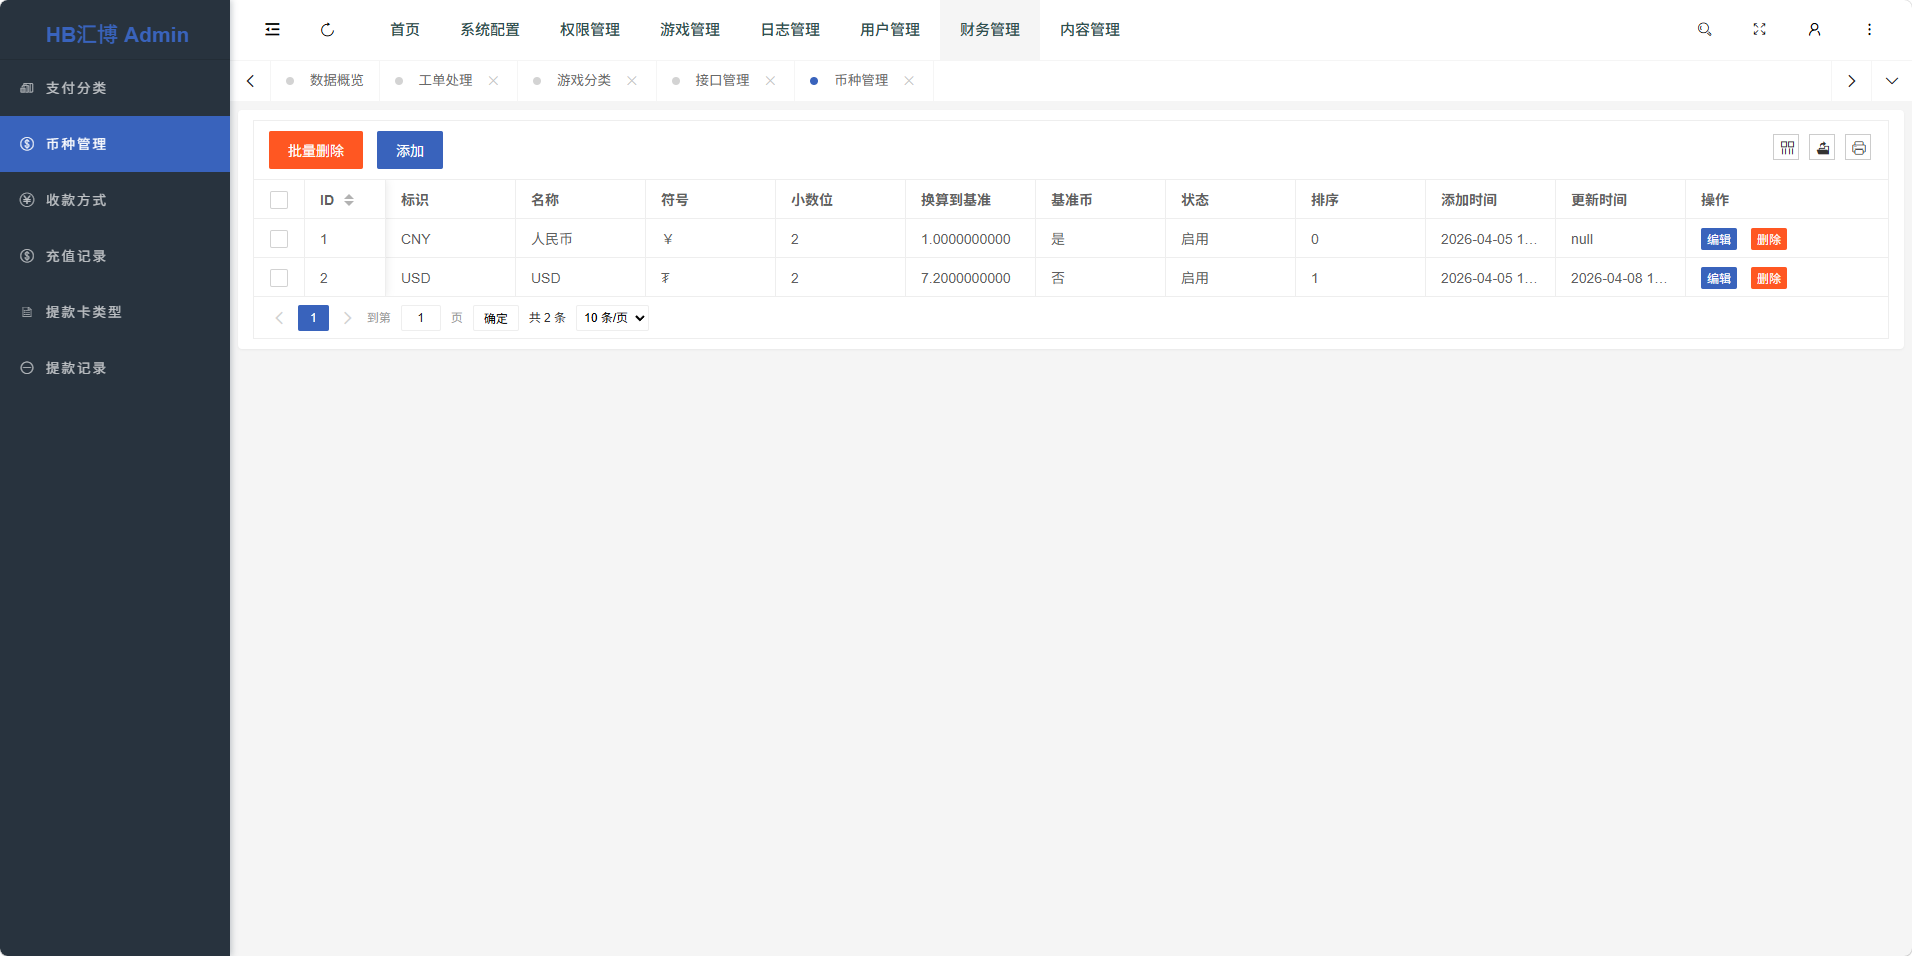The height and width of the screenshot is (956, 1912).
Task: Check the USD row checkbox
Action: click(279, 278)
